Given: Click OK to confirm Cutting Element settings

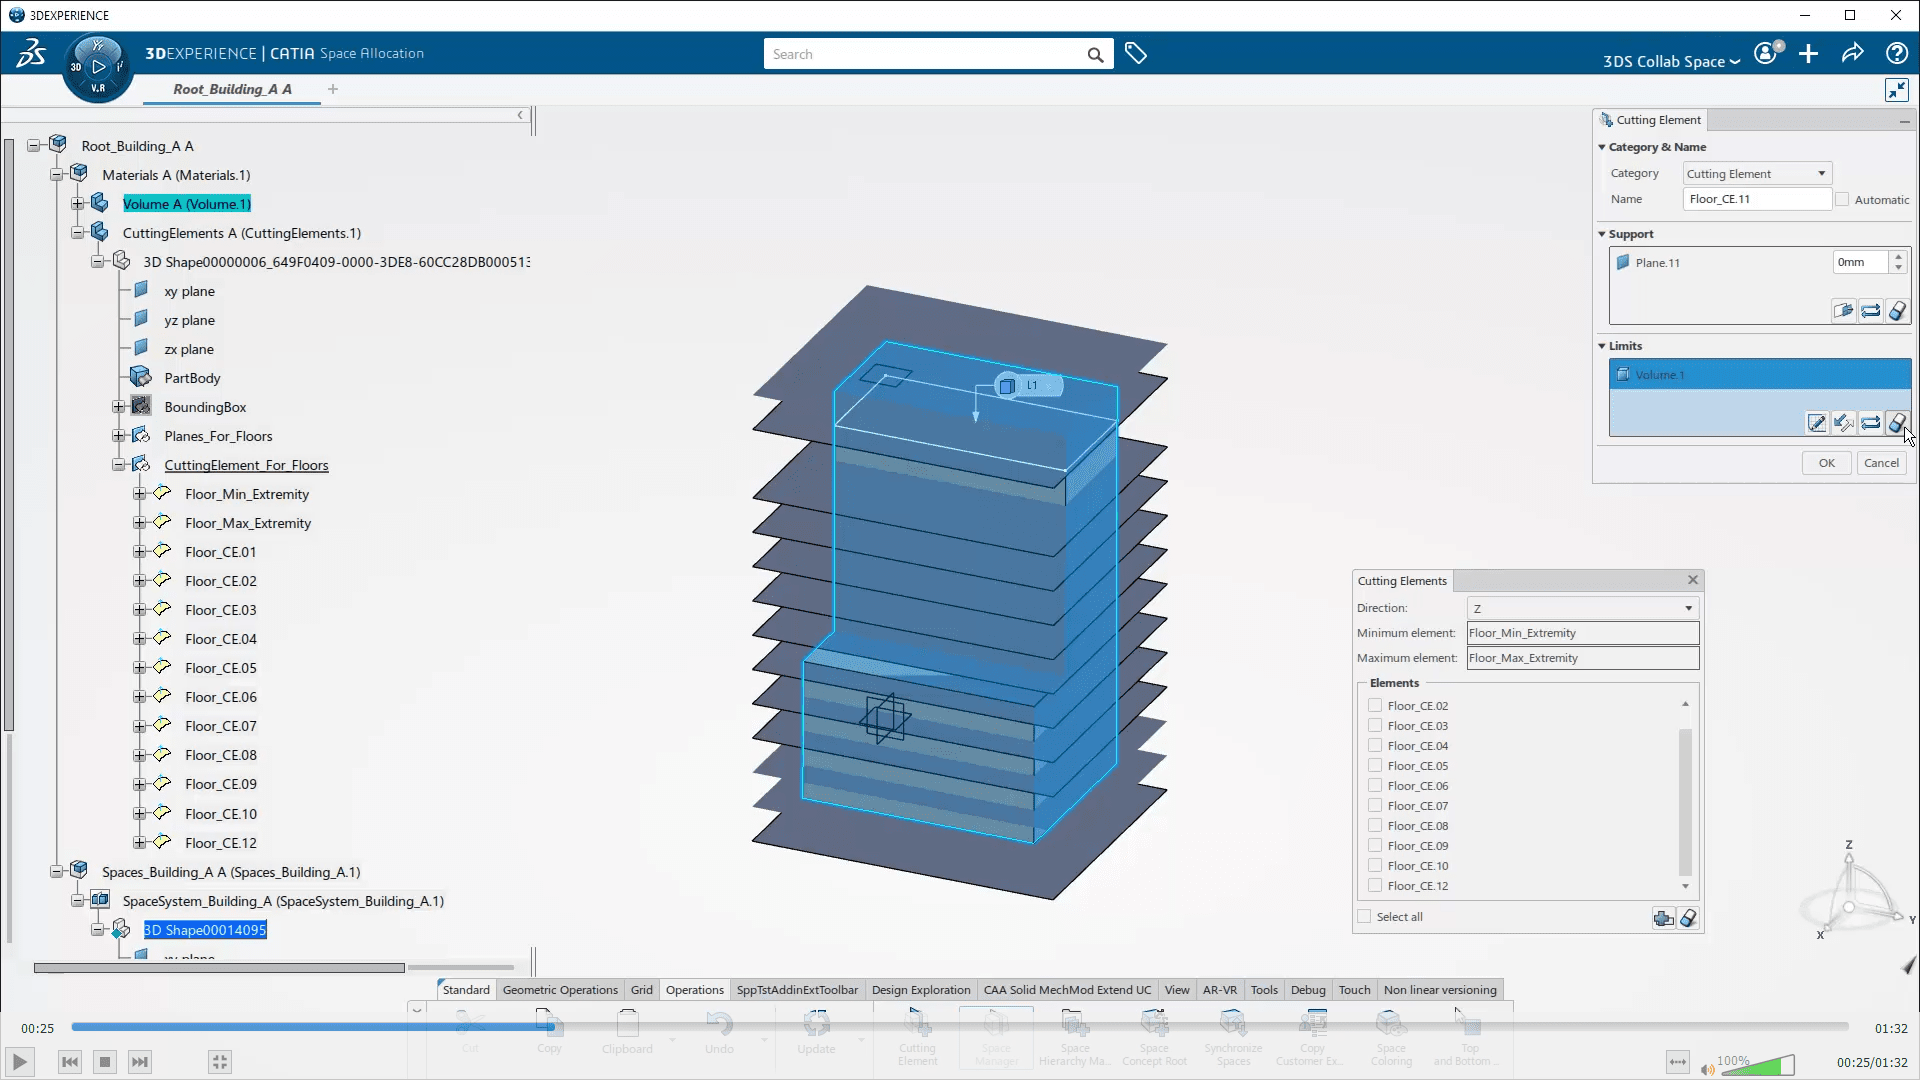Looking at the screenshot, I should (1826, 463).
